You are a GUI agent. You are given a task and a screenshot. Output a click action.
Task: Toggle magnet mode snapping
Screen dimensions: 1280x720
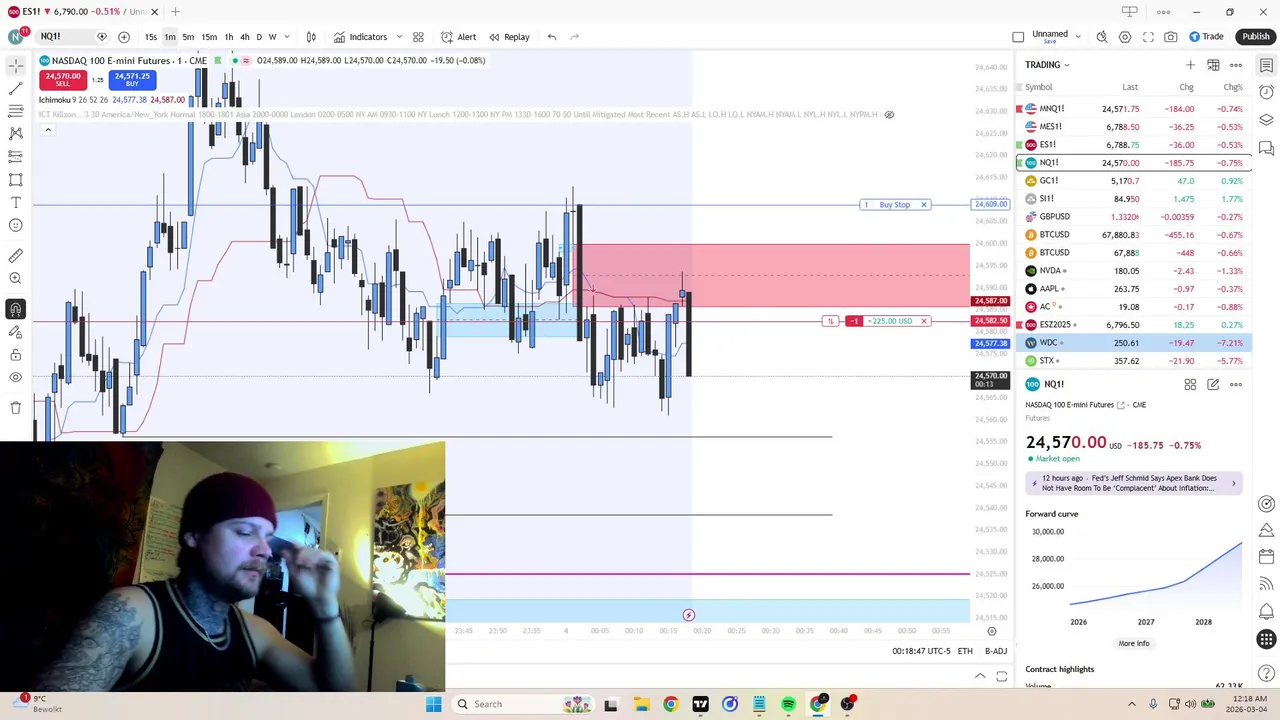15,309
